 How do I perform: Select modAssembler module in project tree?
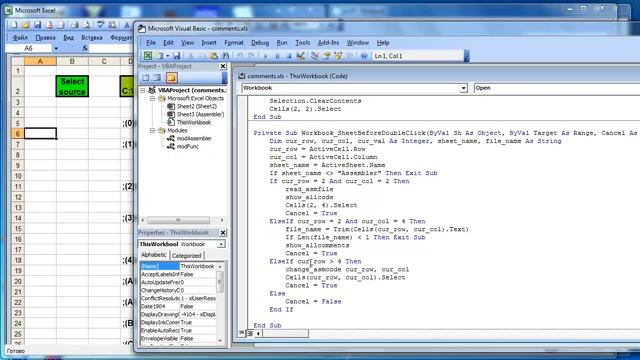[x=194, y=139]
